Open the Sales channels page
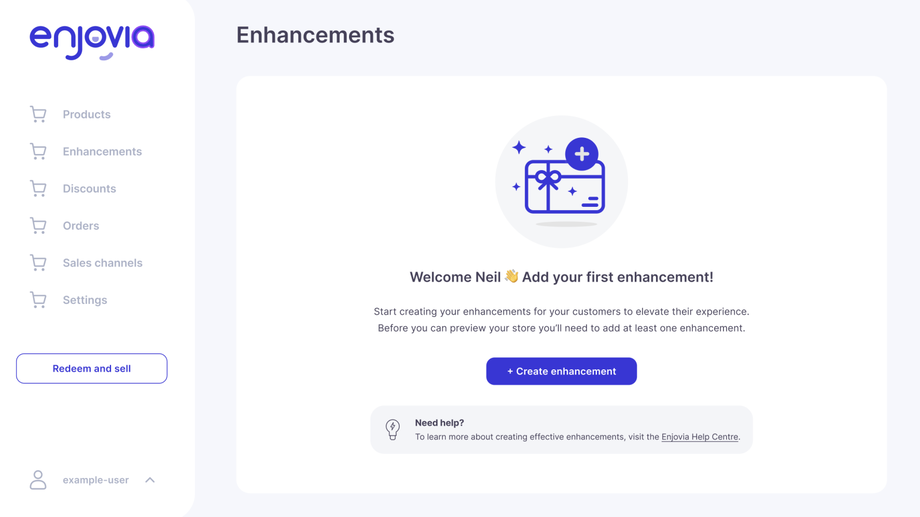This screenshot has width=920, height=517. tap(102, 263)
